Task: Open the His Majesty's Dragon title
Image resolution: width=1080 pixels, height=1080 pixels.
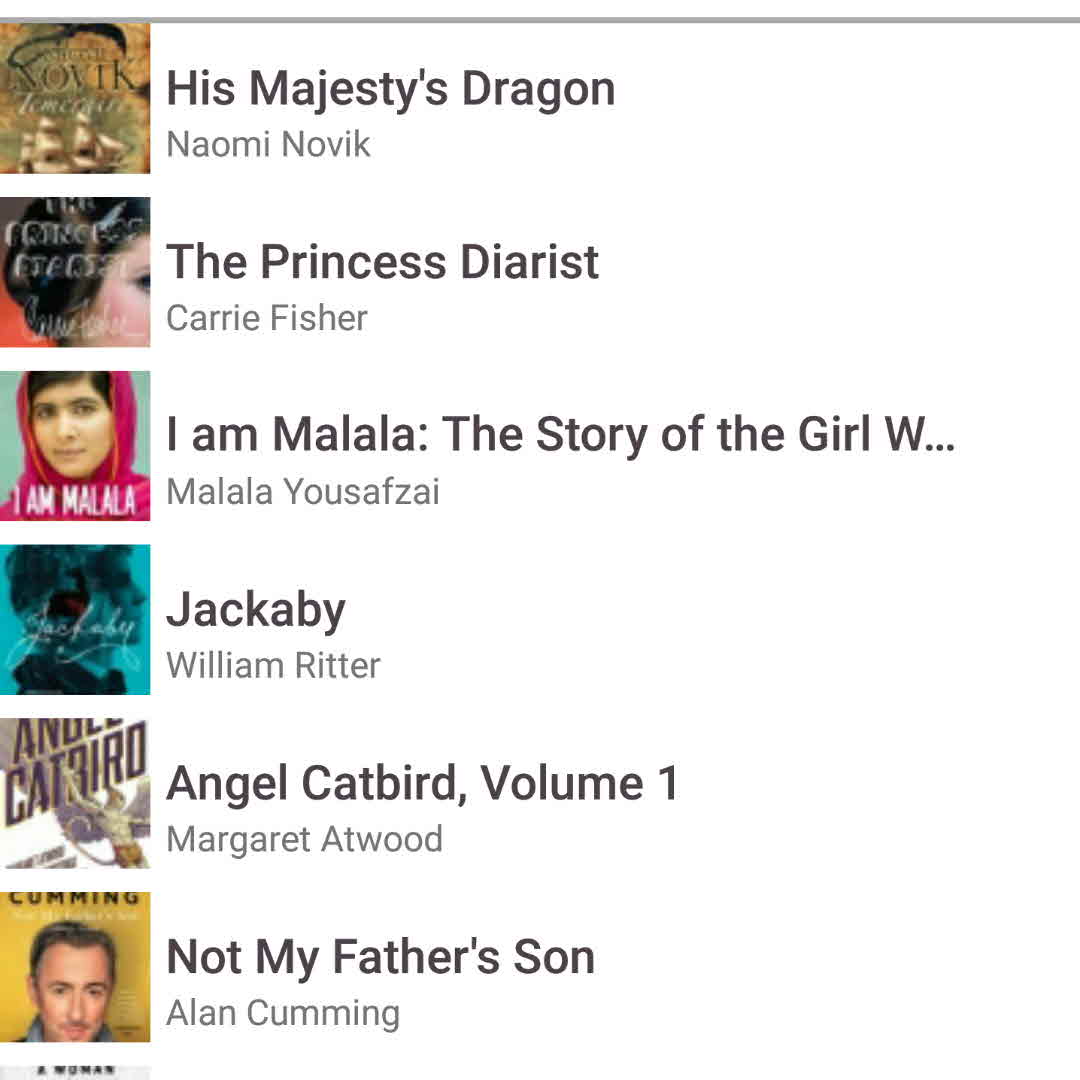Action: coord(390,88)
